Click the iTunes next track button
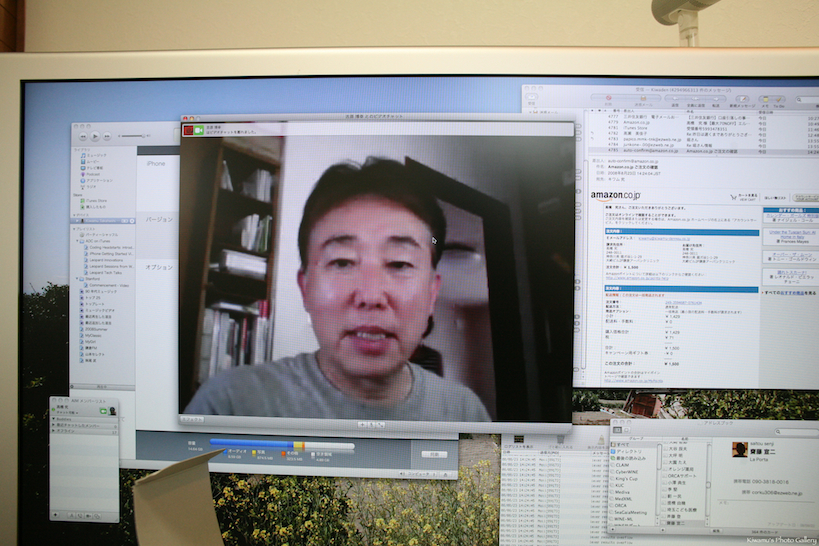 [107, 136]
